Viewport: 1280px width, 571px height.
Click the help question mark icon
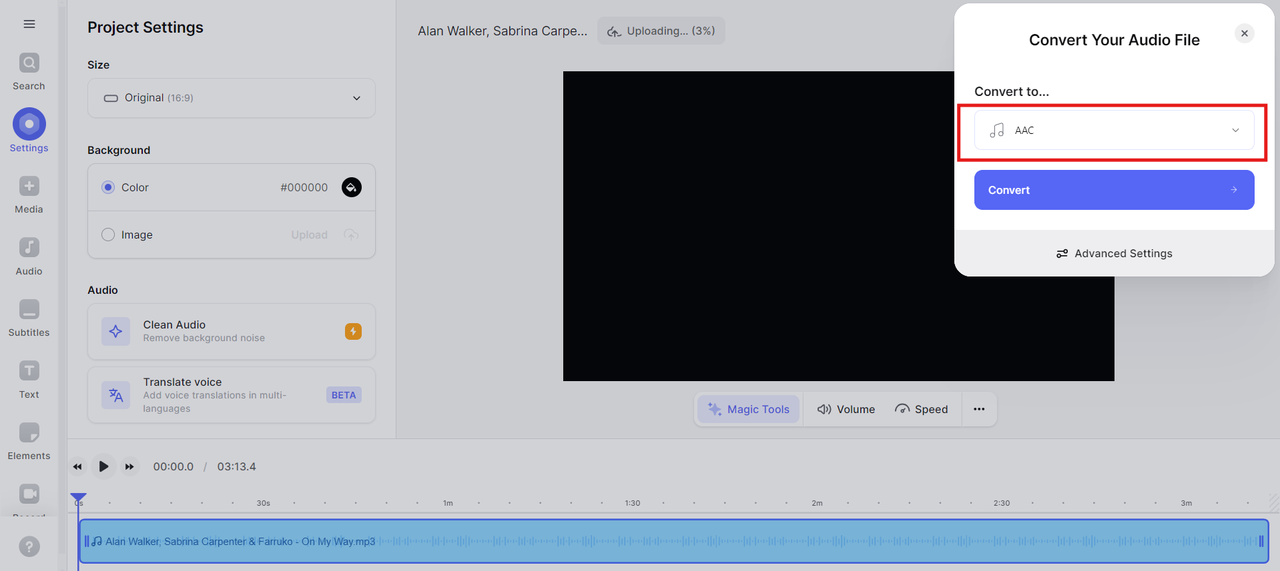tap(29, 546)
